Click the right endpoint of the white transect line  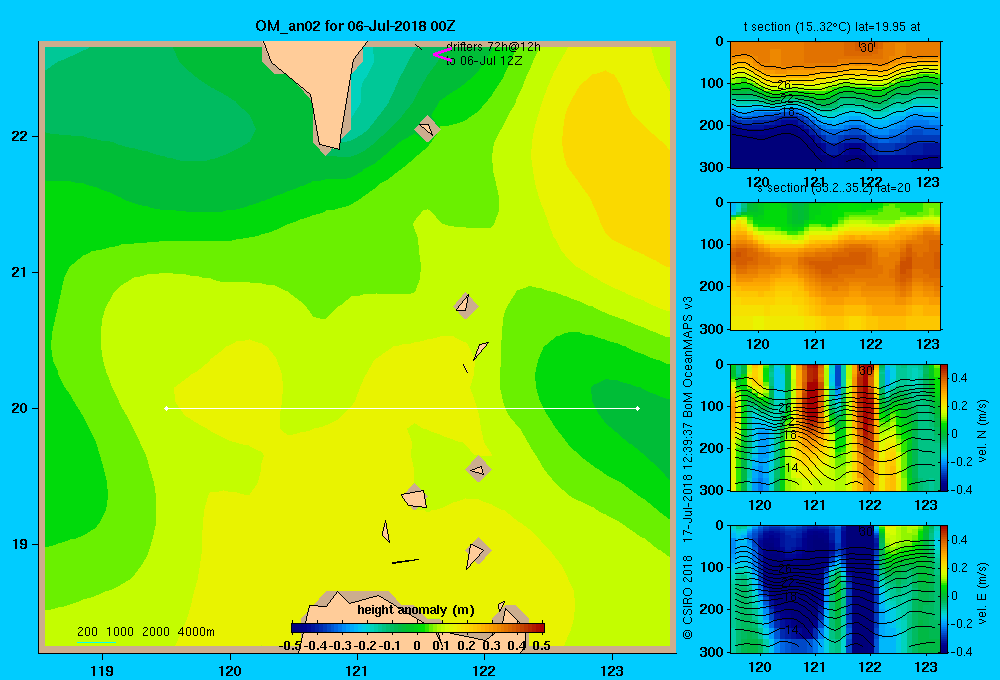coord(638,408)
